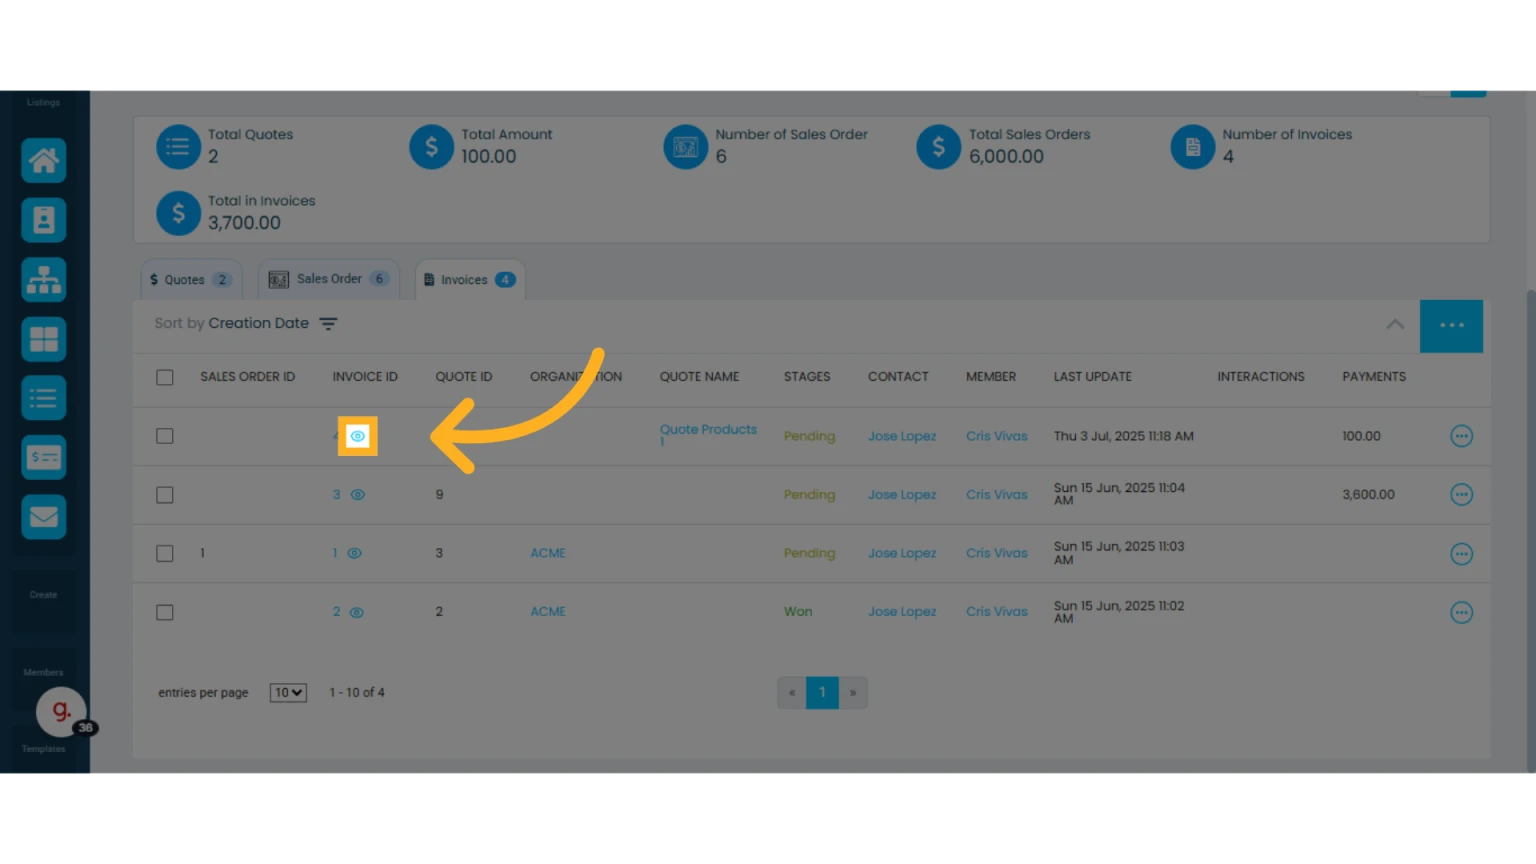Image resolution: width=1536 pixels, height=864 pixels.
Task: Click the Total Sales Orders dollar icon
Action: 939,147
